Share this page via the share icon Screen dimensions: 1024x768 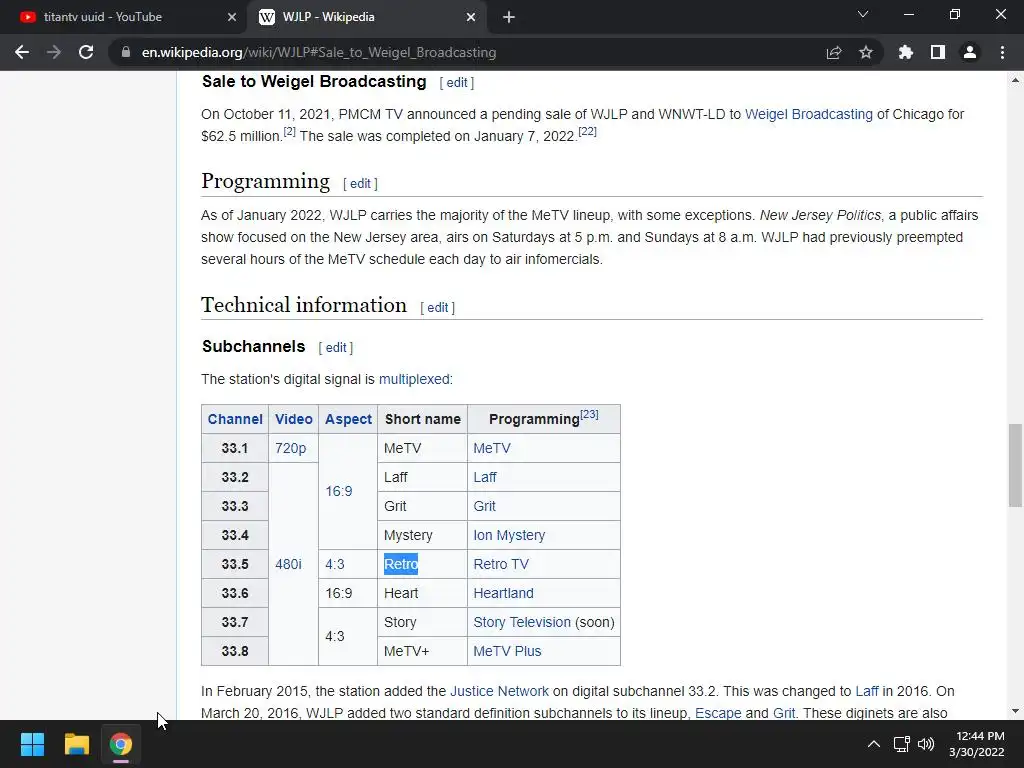834,52
